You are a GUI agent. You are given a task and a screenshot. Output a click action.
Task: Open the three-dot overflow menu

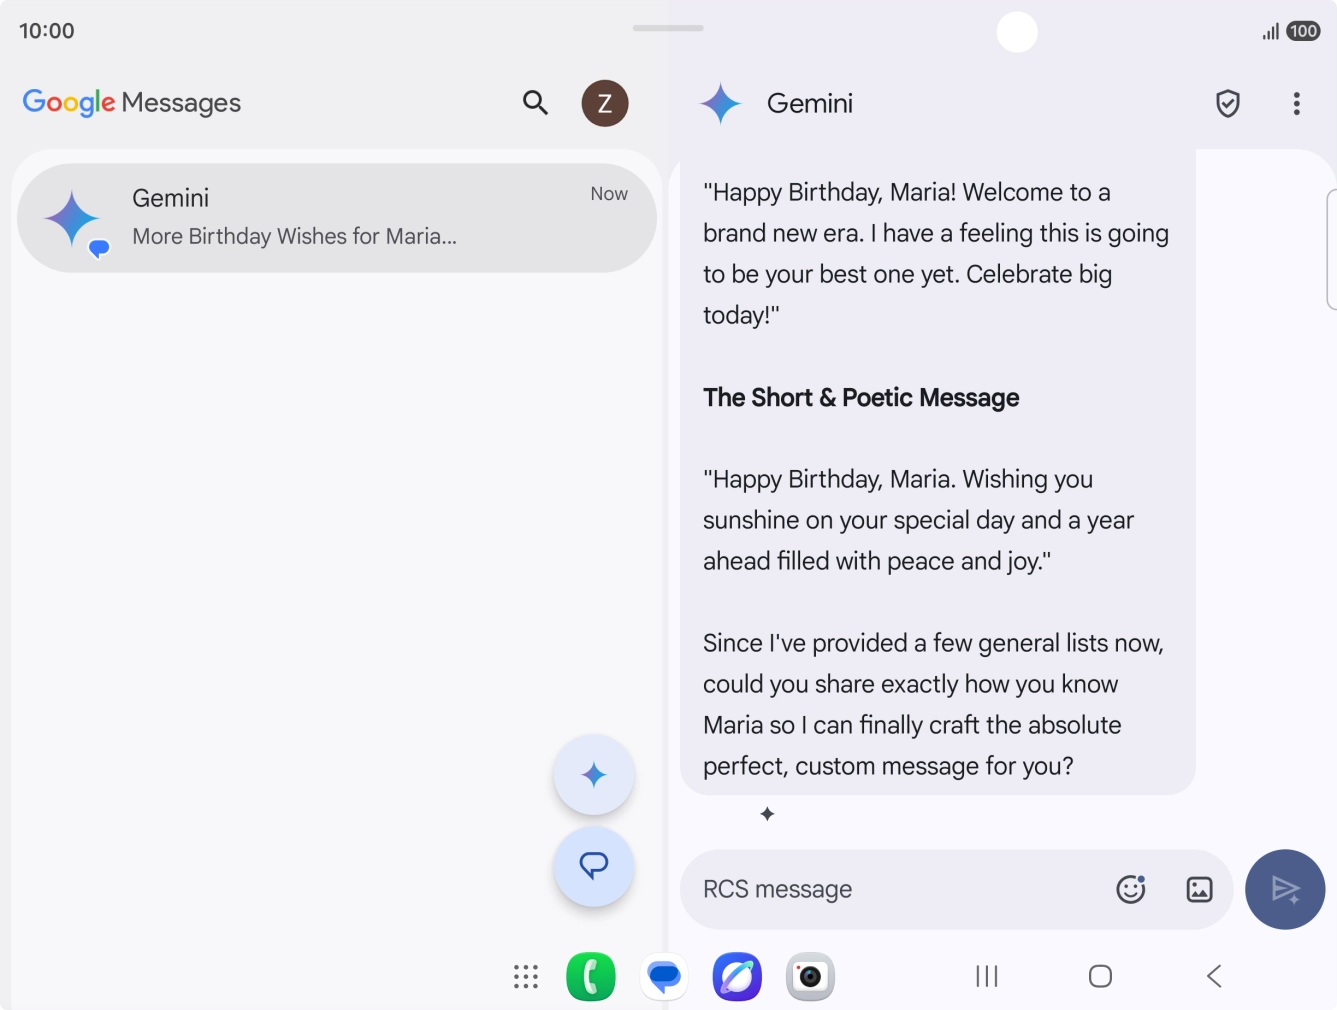tap(1296, 103)
